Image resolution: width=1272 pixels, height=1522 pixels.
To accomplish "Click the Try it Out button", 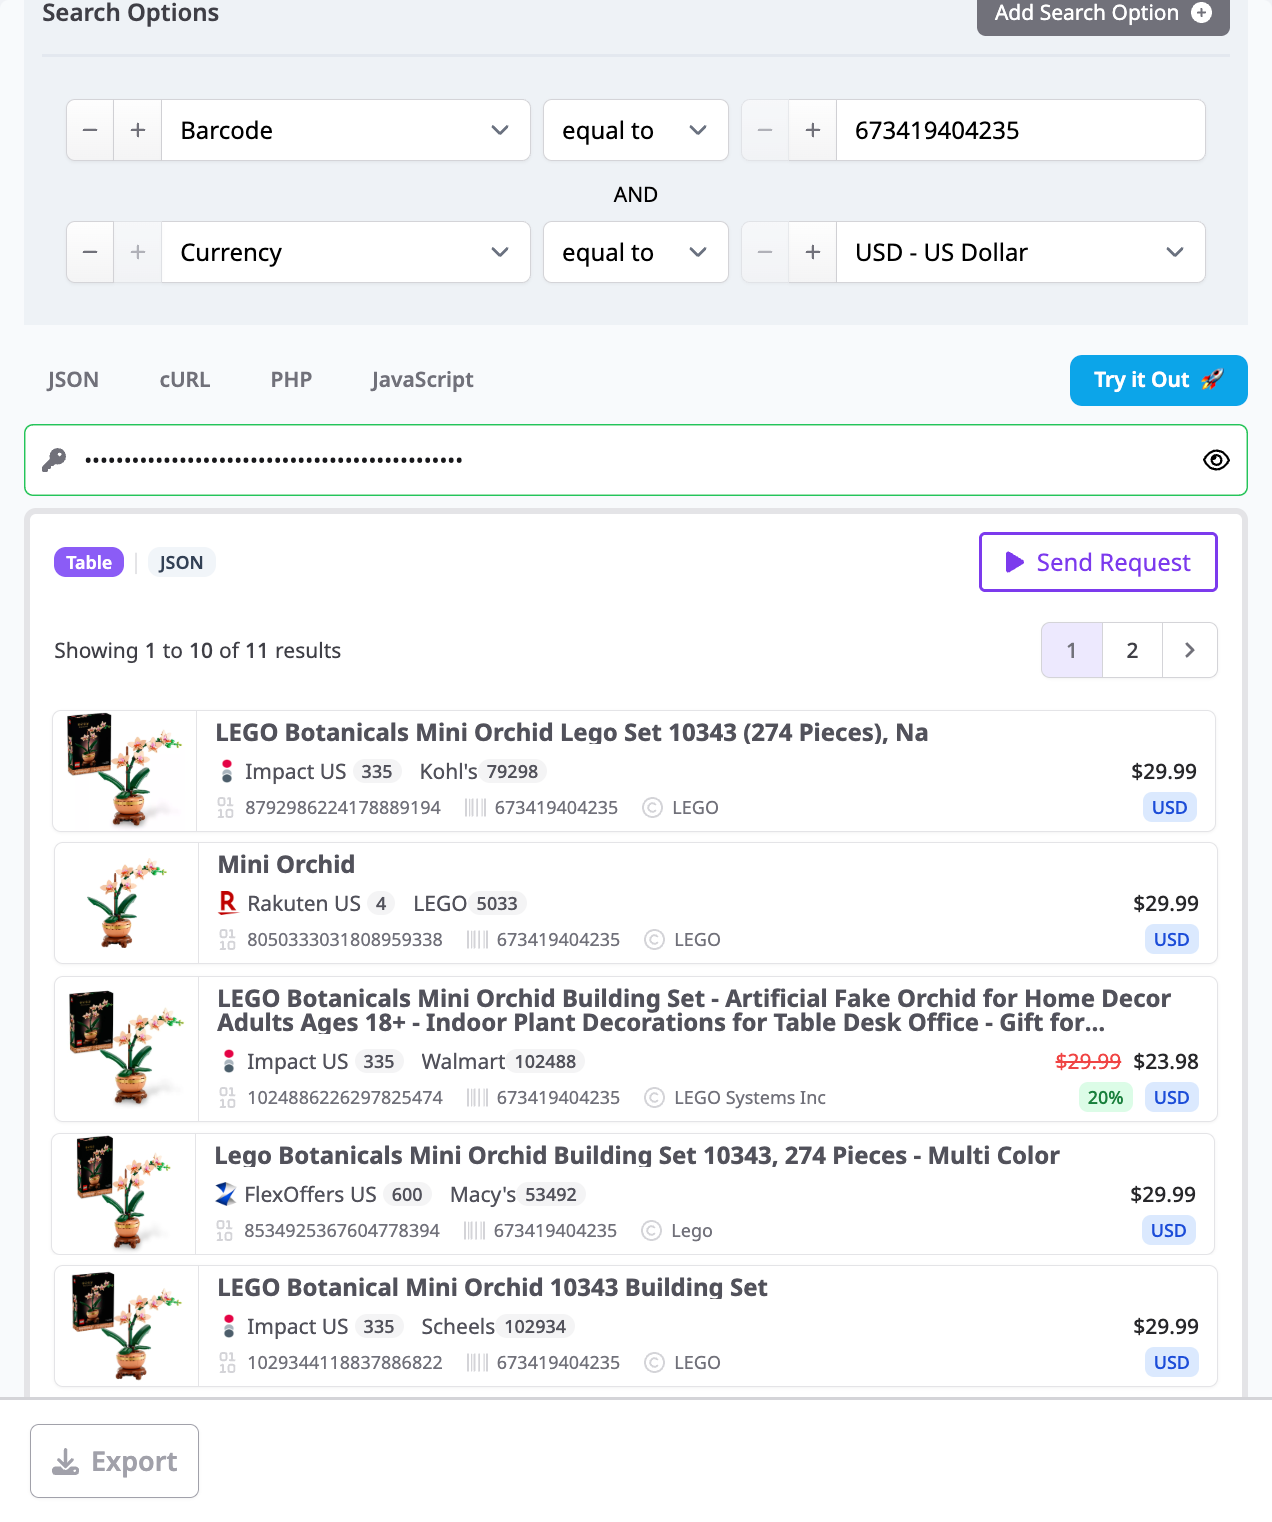I will point(1159,380).
